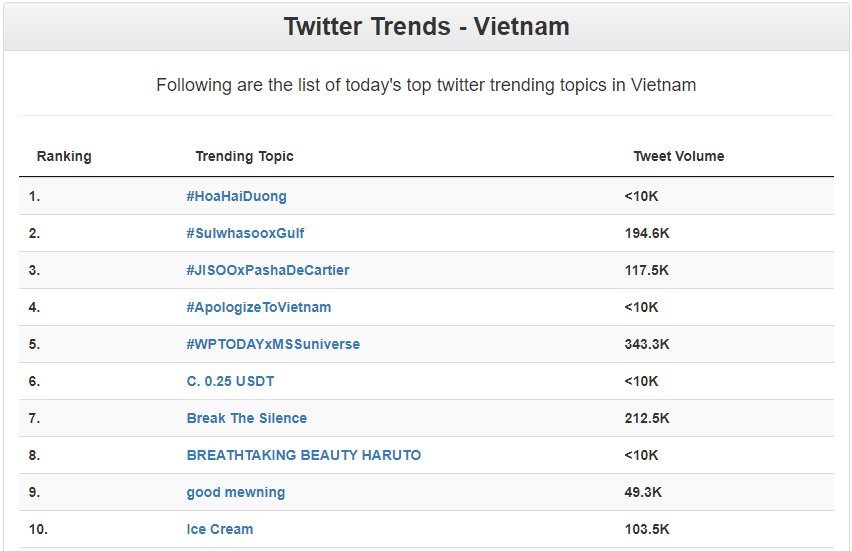
Task: Open the #WPTODAYxMSSuniverse hashtag link
Action: pos(273,344)
